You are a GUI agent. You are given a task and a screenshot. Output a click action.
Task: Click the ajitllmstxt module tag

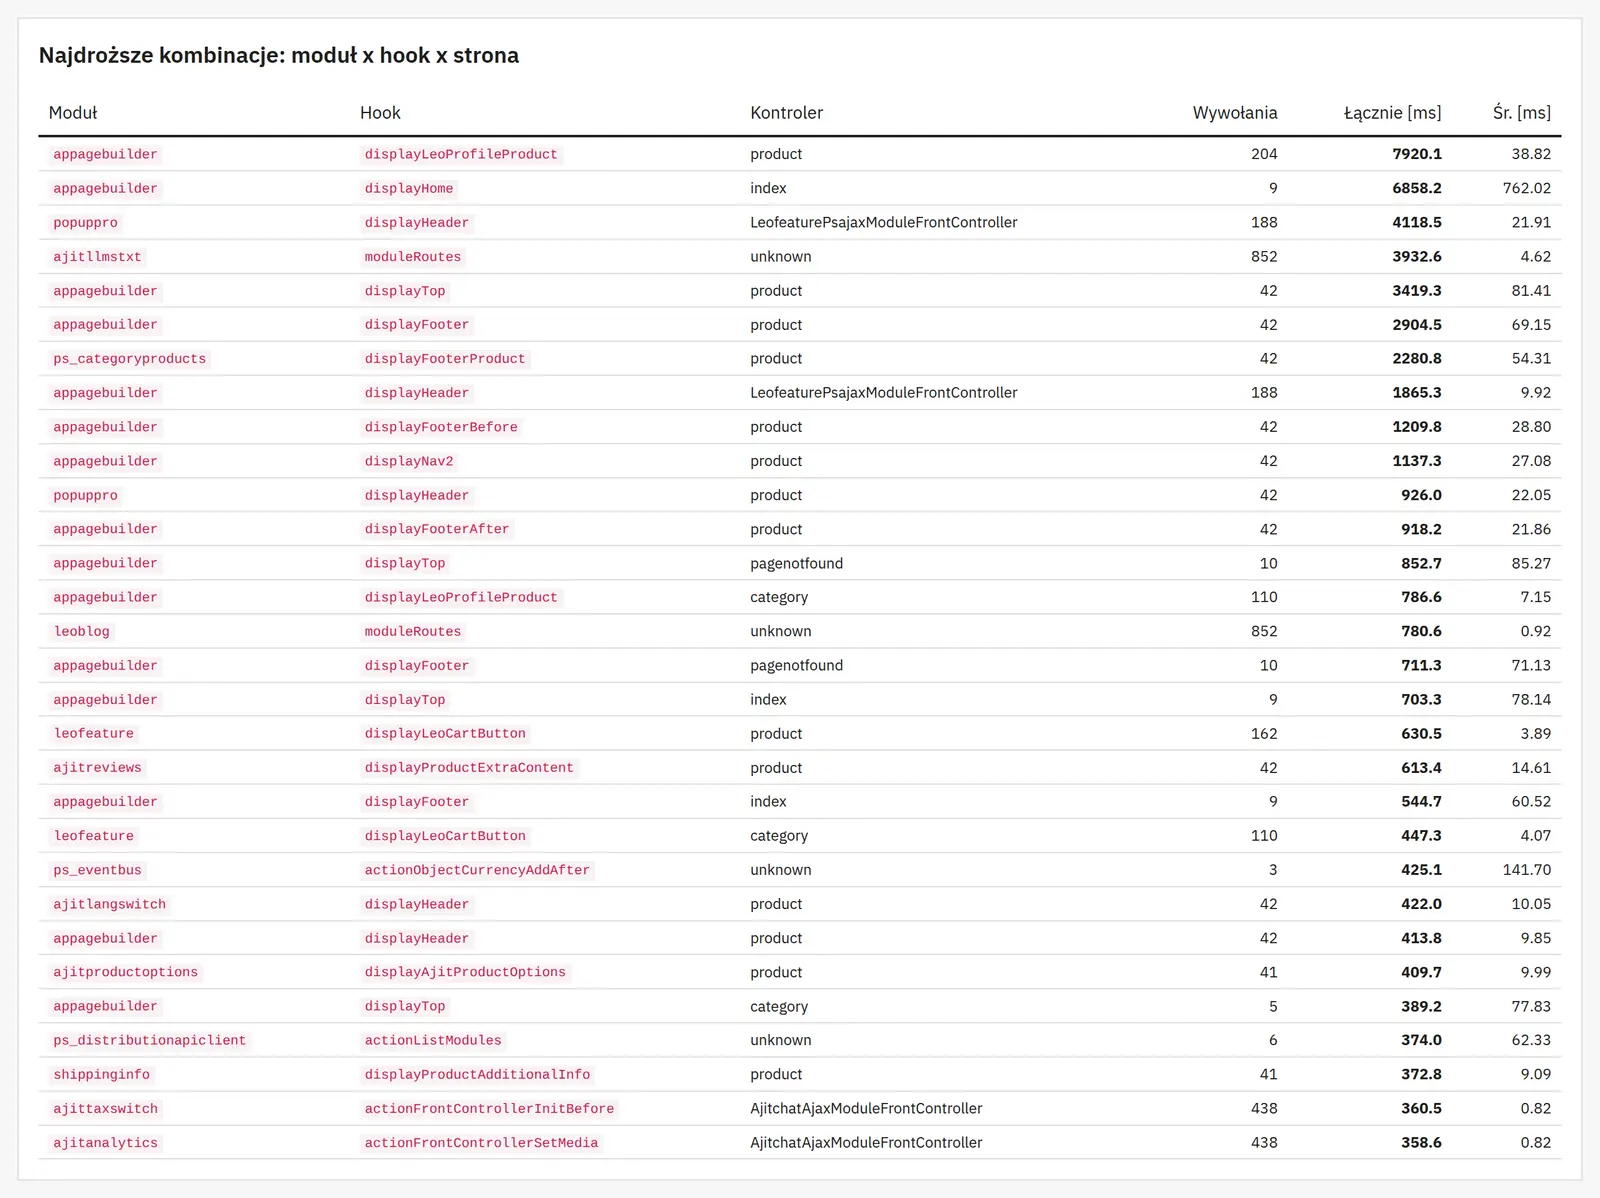coord(97,257)
